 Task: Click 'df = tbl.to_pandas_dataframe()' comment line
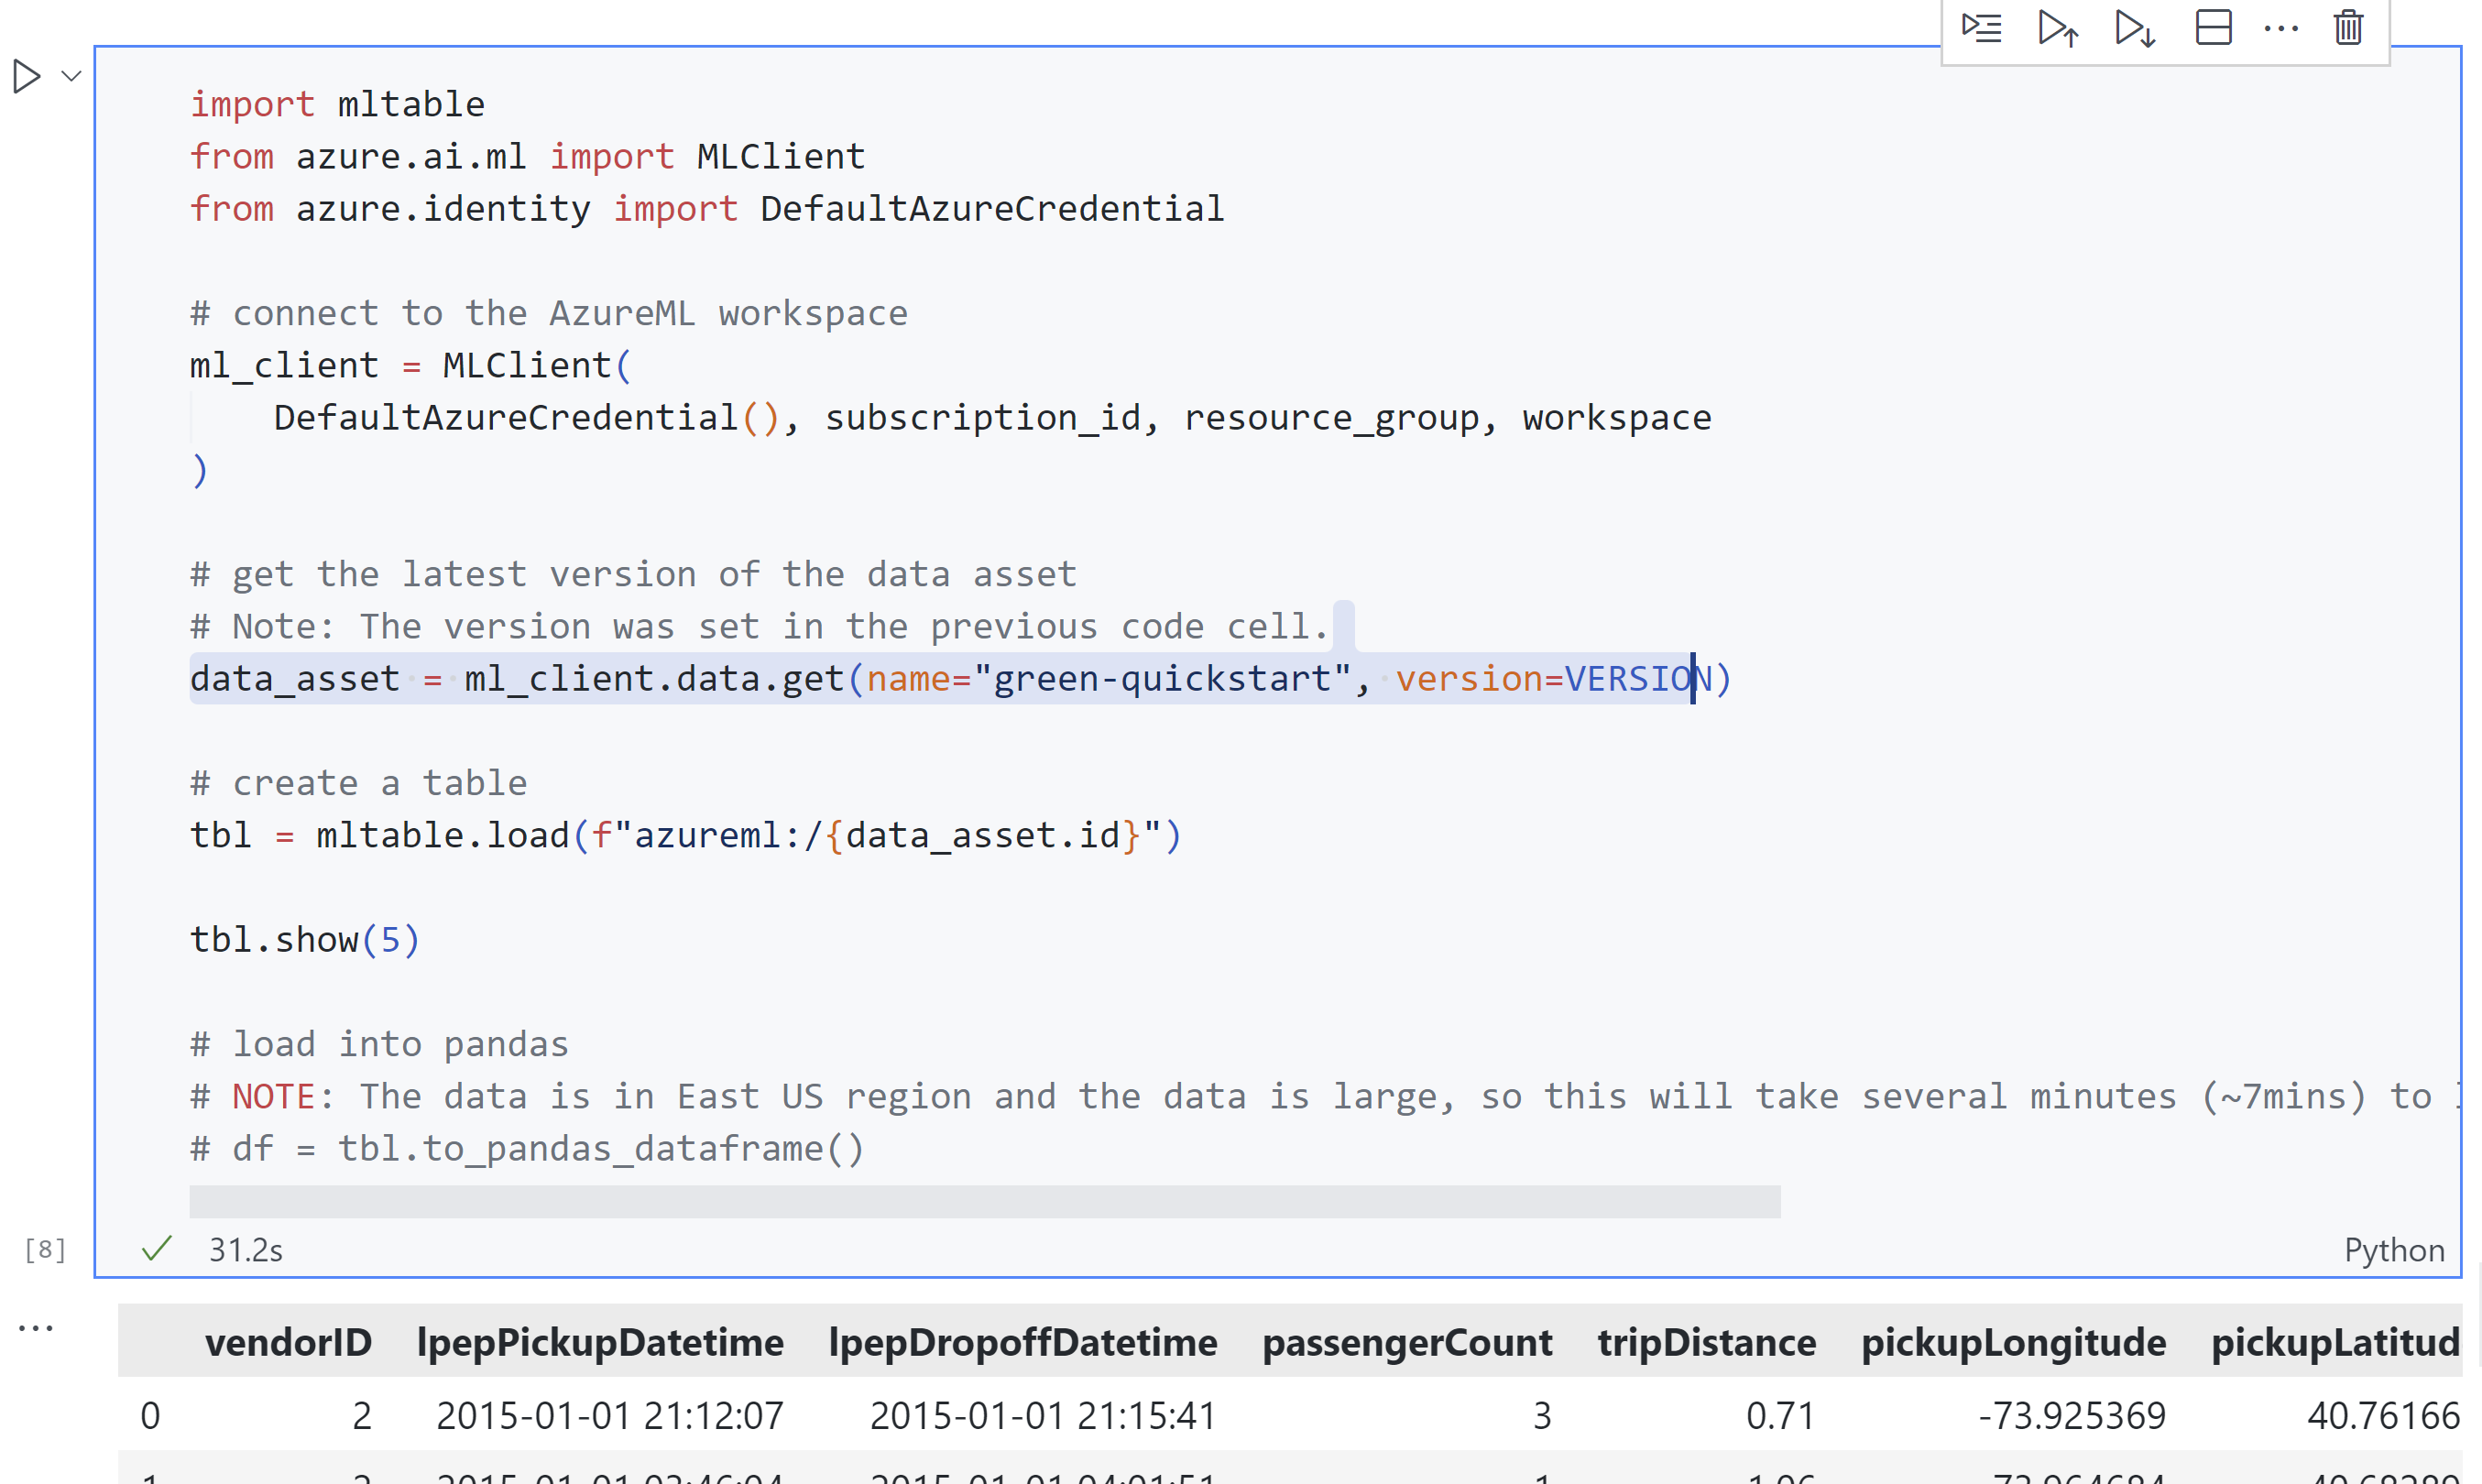526,1148
